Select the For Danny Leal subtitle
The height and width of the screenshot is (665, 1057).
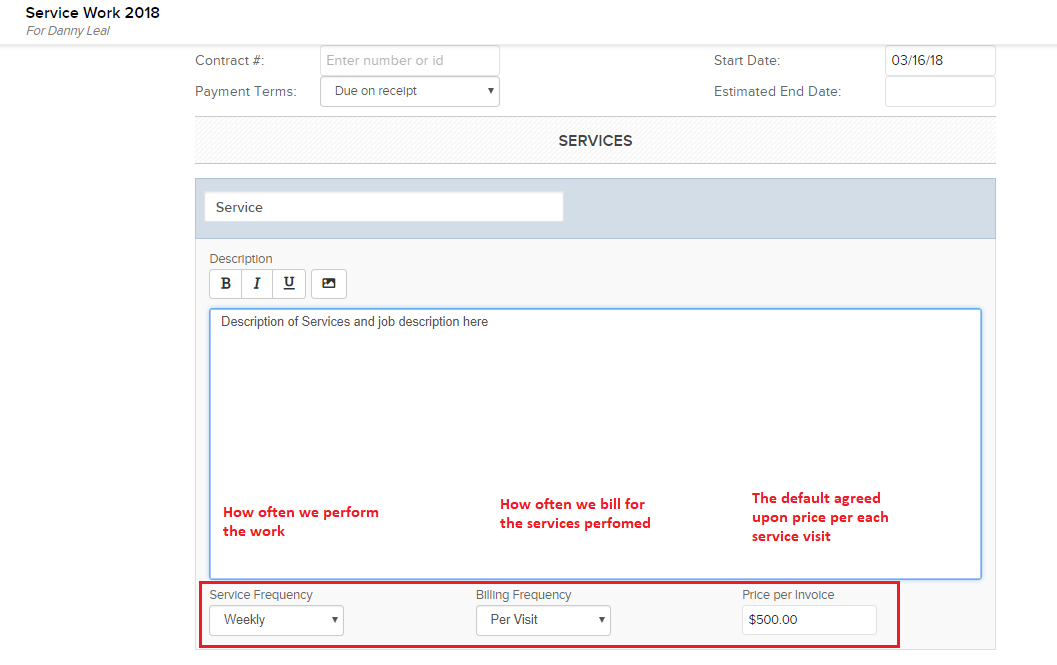(x=68, y=31)
